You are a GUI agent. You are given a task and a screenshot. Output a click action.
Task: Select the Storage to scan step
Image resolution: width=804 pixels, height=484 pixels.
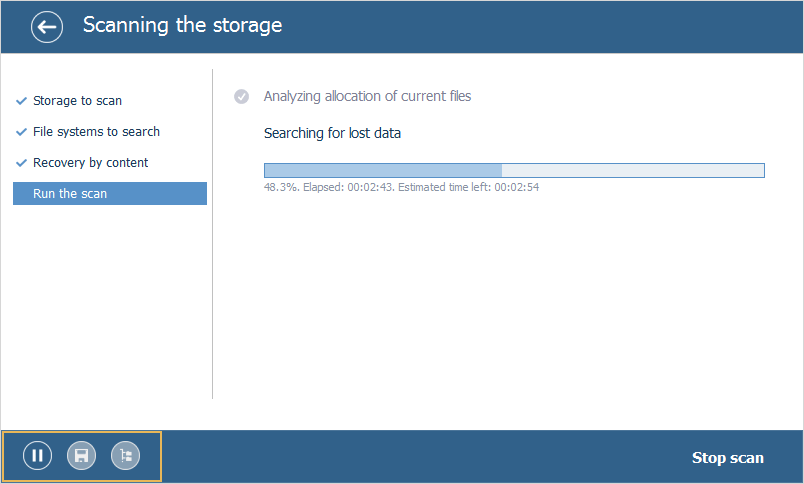coord(78,101)
